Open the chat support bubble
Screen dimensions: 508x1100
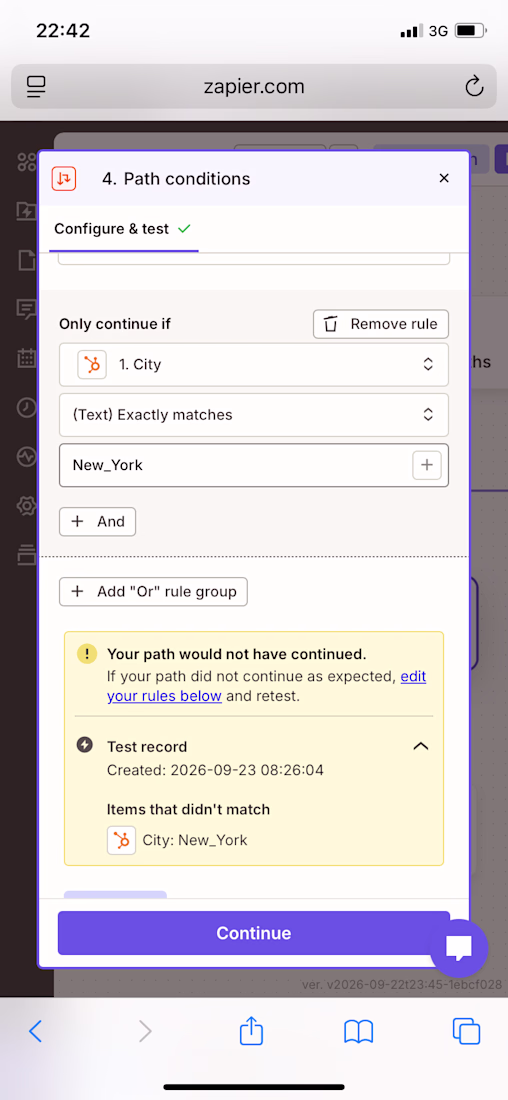[x=458, y=948]
